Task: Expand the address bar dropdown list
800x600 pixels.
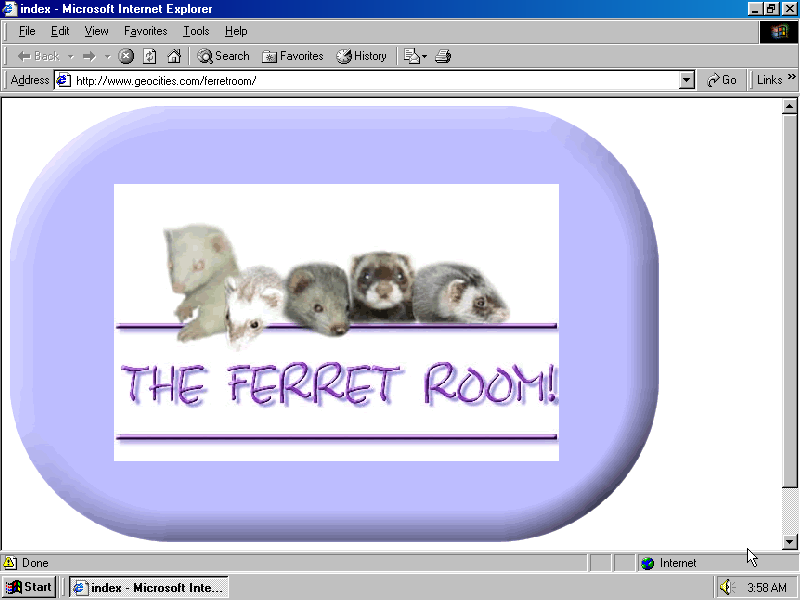Action: pyautogui.click(x=687, y=81)
